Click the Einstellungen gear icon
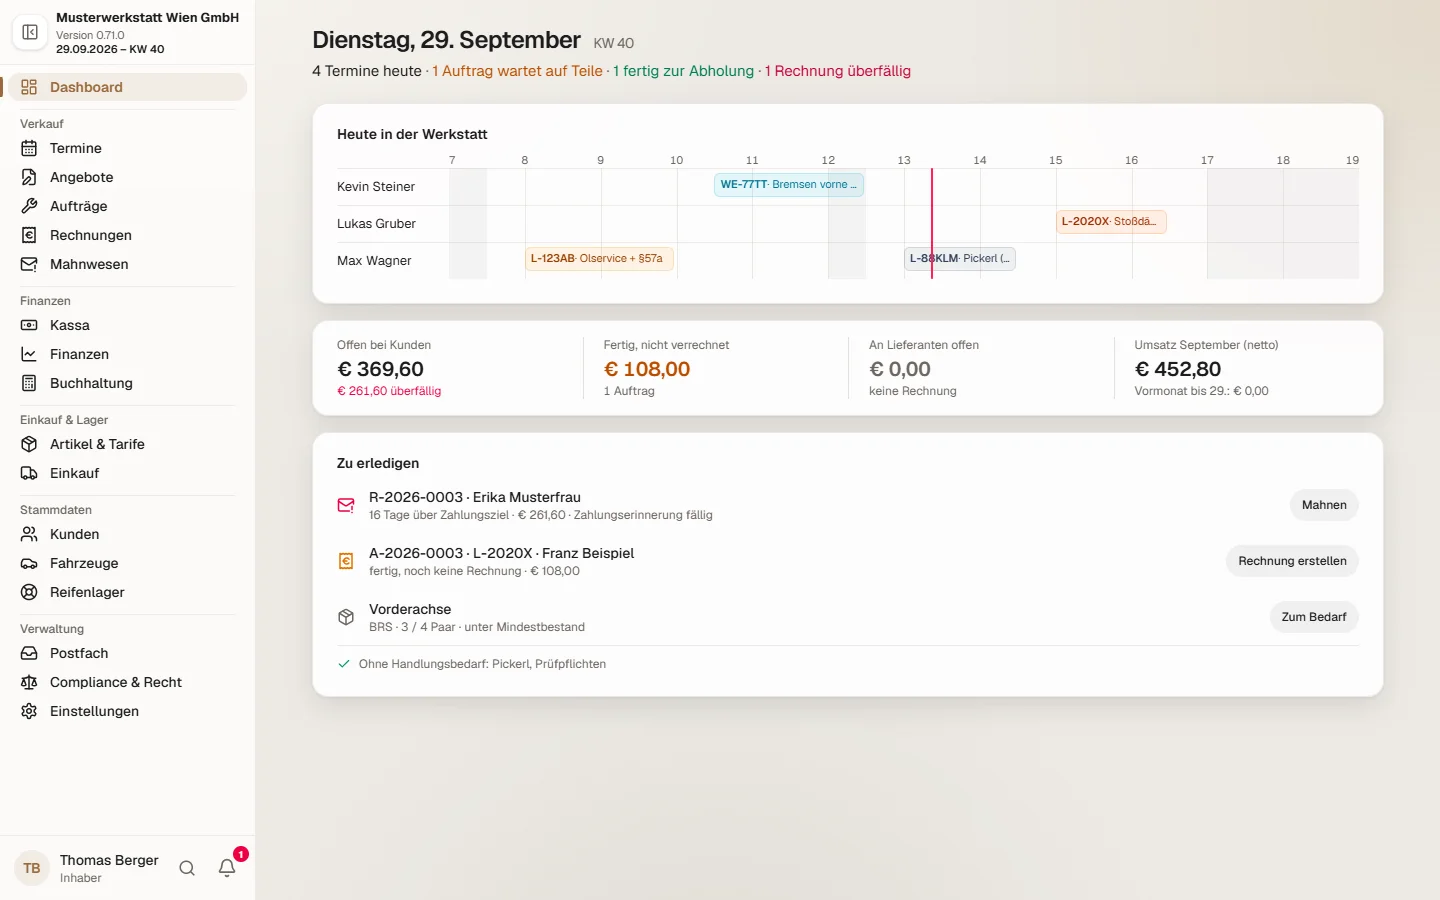 pos(29,711)
